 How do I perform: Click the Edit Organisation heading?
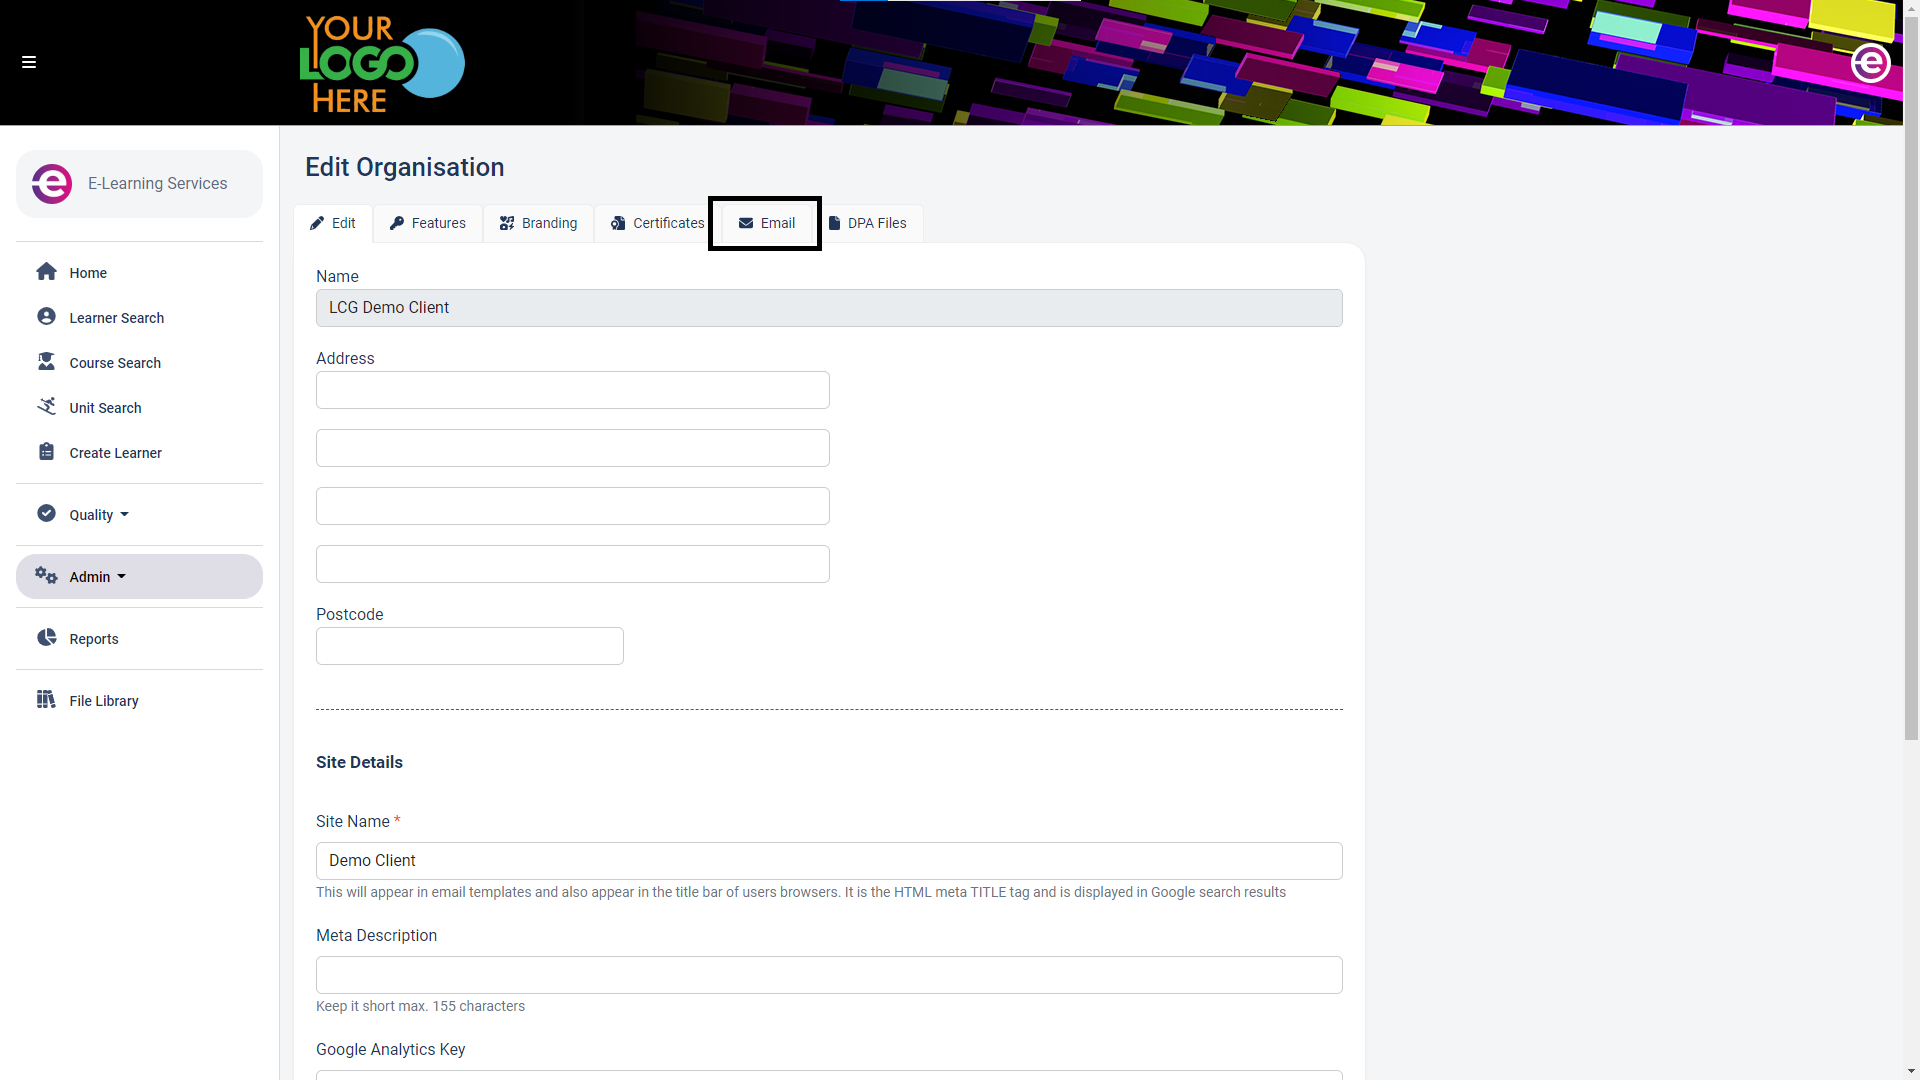[x=405, y=167]
